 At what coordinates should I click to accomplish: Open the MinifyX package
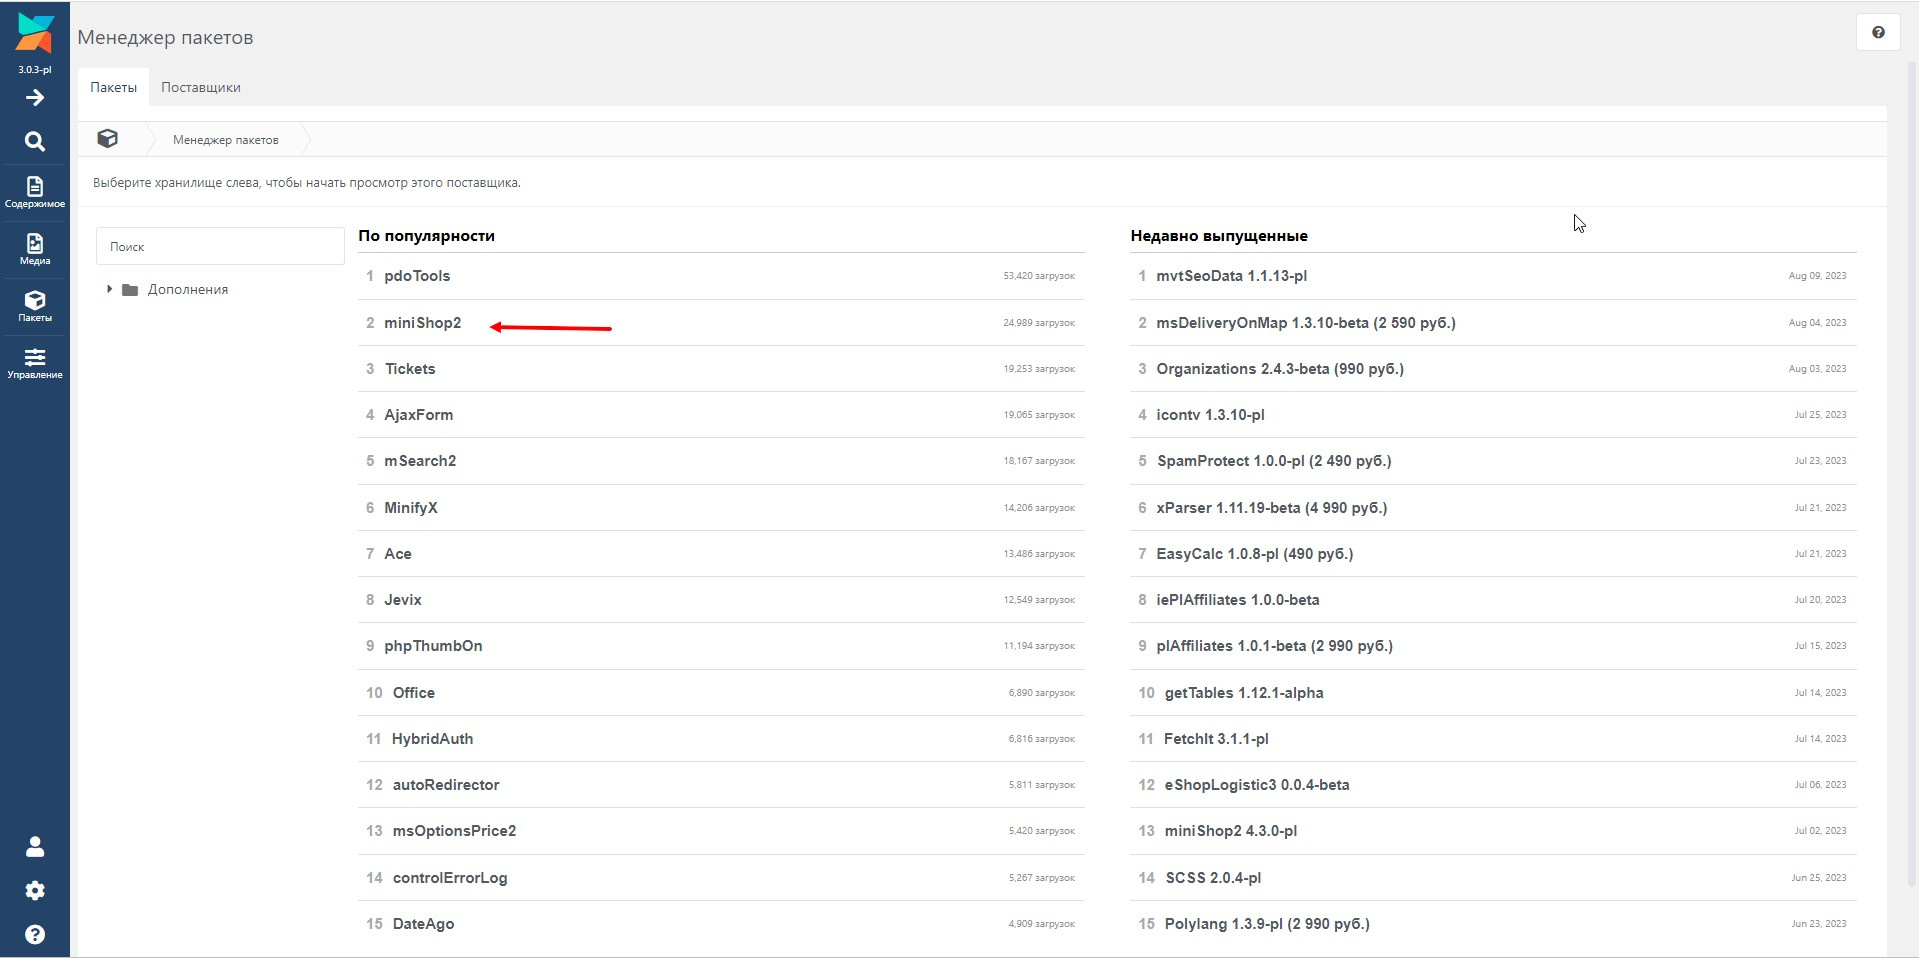411,508
